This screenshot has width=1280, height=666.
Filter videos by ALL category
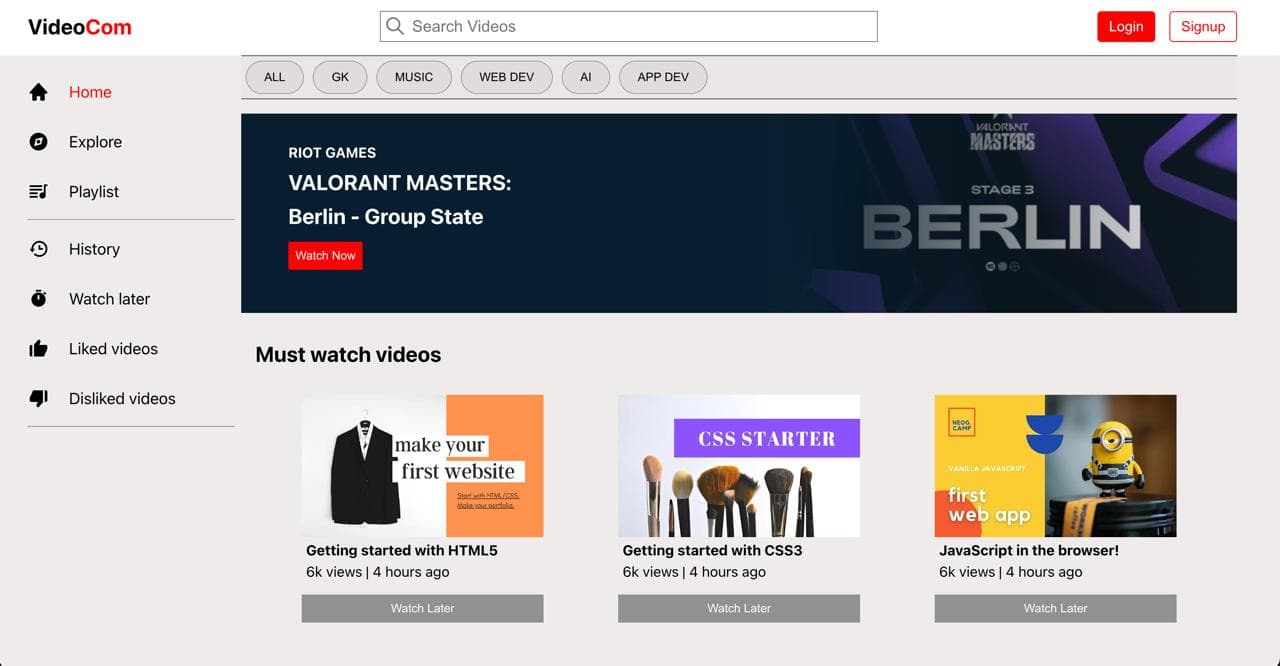point(274,77)
